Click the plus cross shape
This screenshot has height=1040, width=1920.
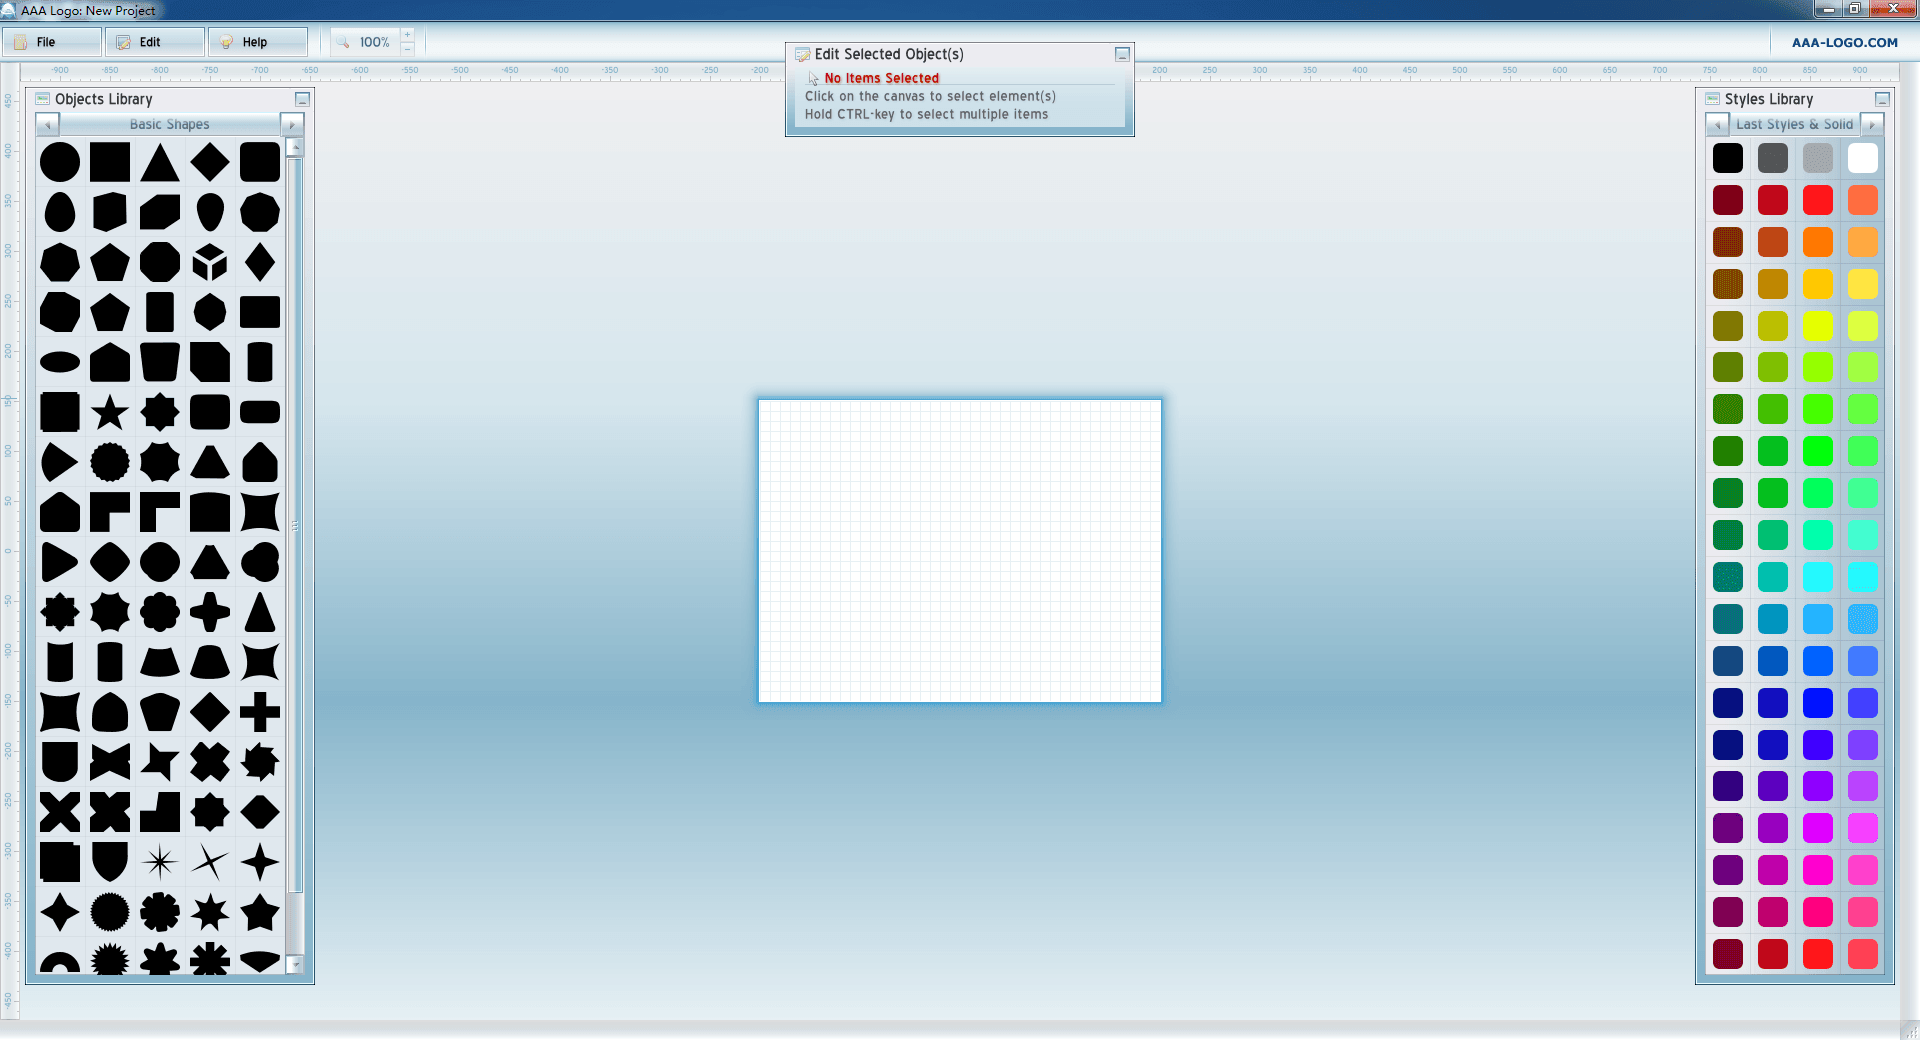(x=260, y=712)
